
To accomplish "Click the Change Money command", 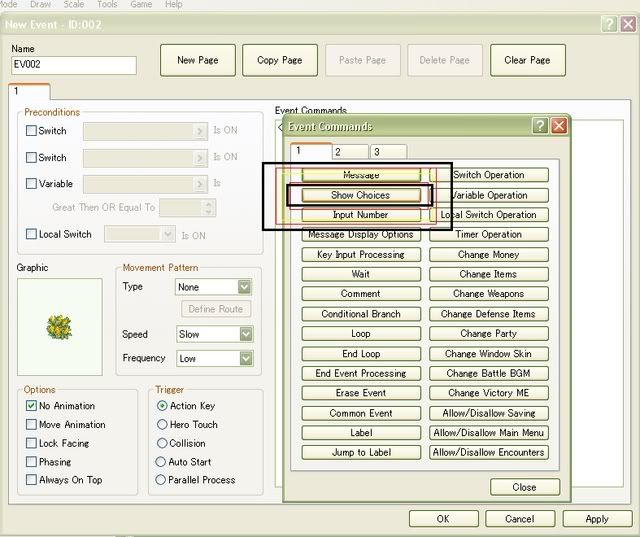I will pos(489,255).
